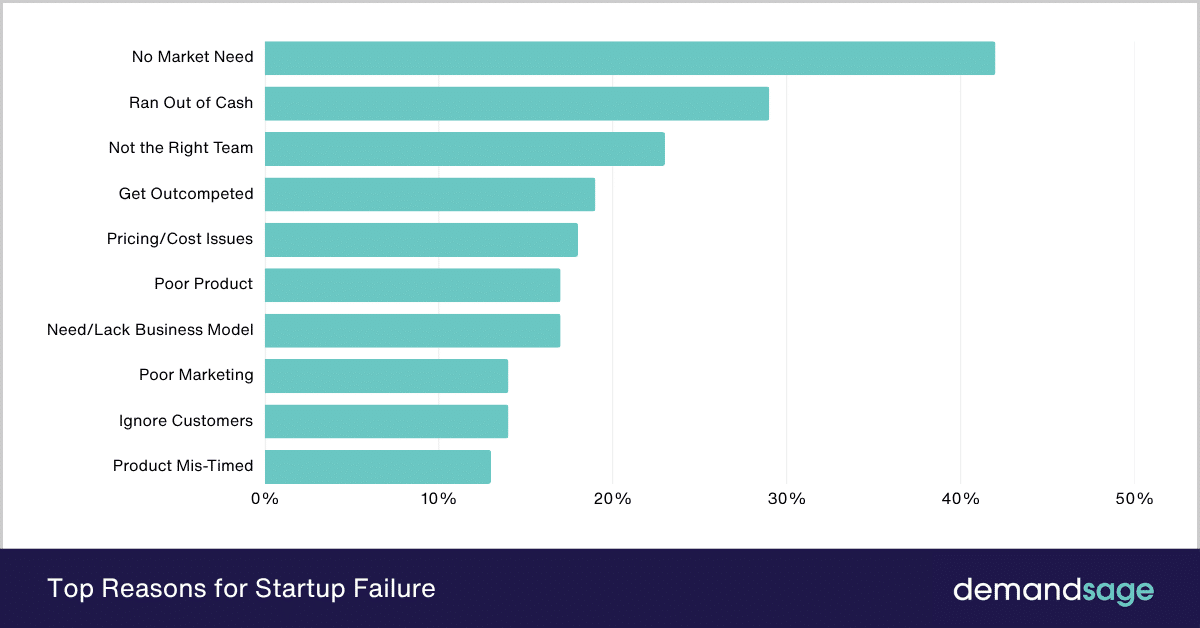
Task: Select the Poor Marketing bar
Action: (386, 376)
